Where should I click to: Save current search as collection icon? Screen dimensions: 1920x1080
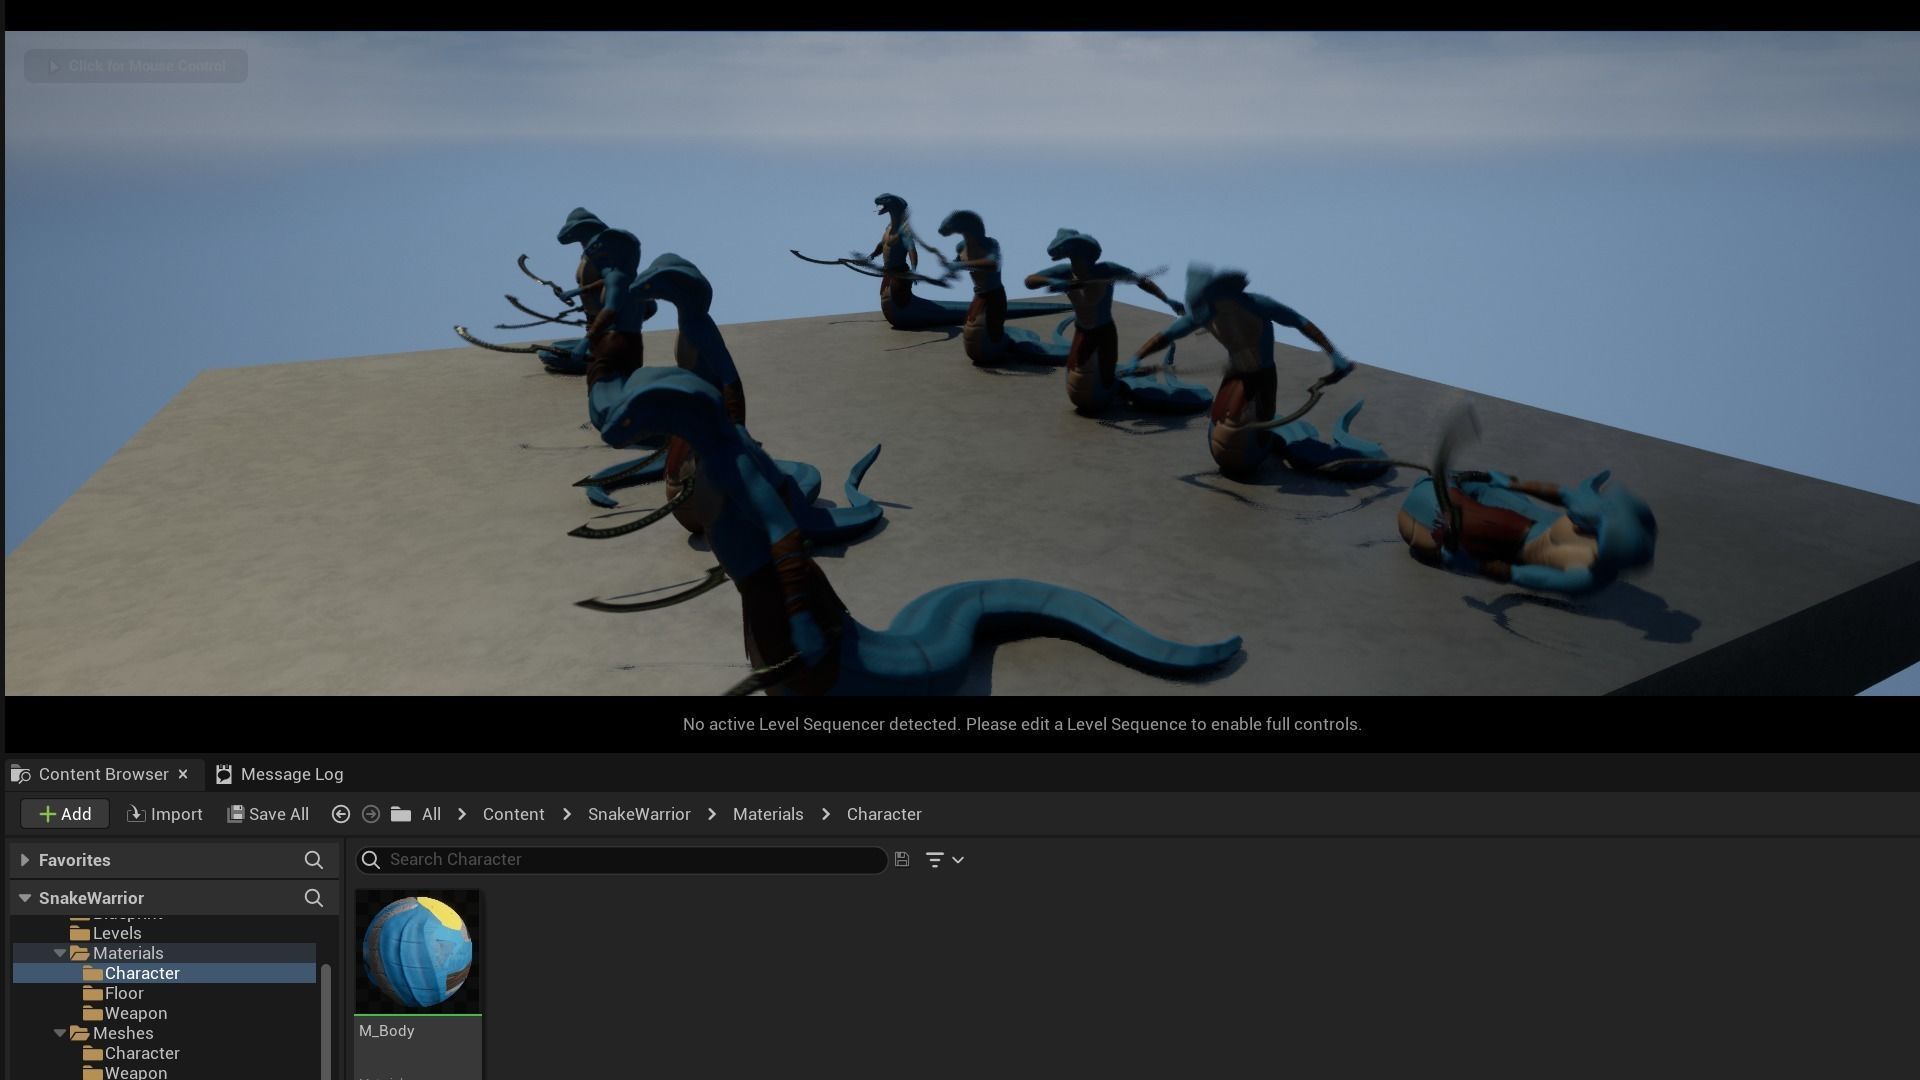[x=902, y=859]
